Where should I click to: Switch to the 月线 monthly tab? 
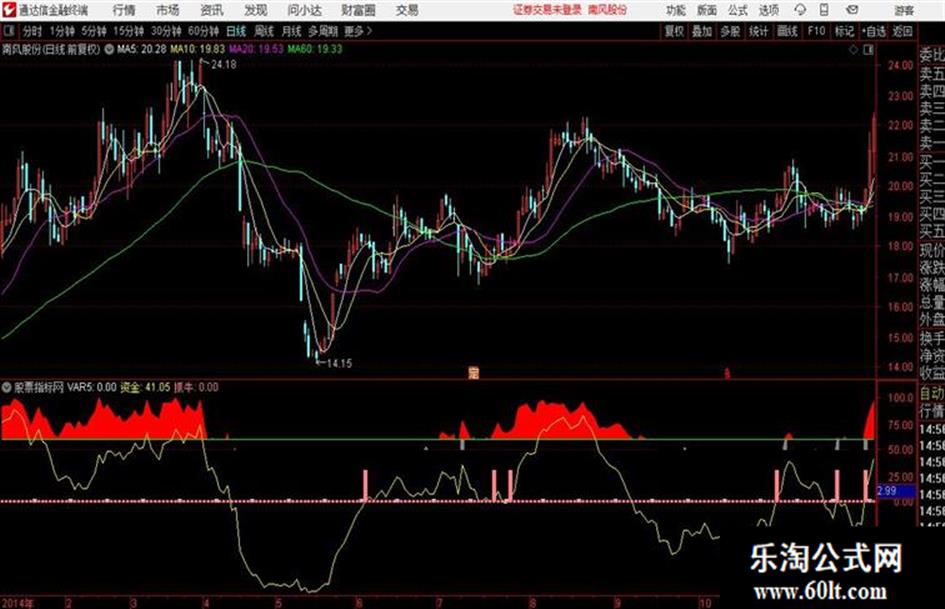click(x=291, y=31)
